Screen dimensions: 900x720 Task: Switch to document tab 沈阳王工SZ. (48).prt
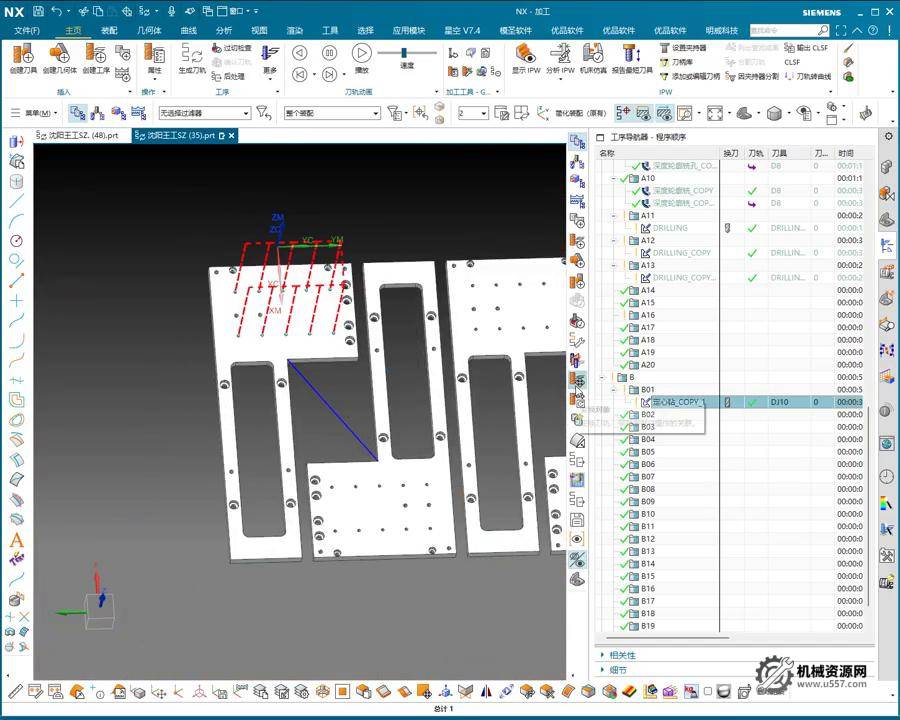(x=83, y=135)
